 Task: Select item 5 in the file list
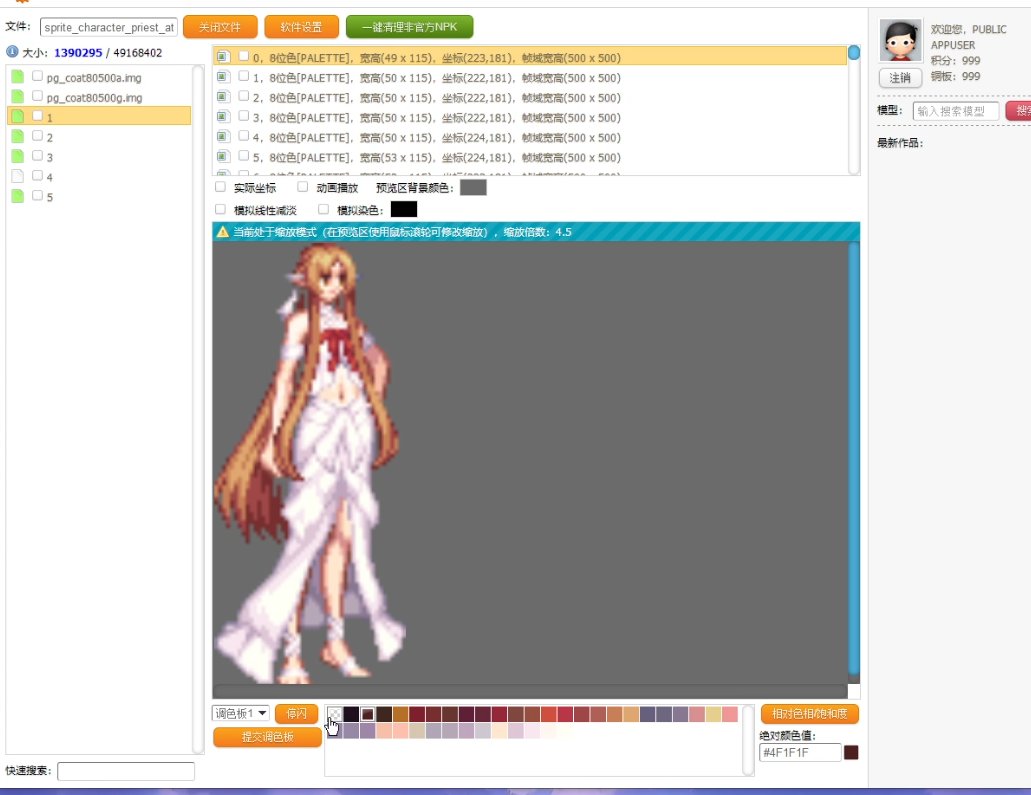(99, 195)
